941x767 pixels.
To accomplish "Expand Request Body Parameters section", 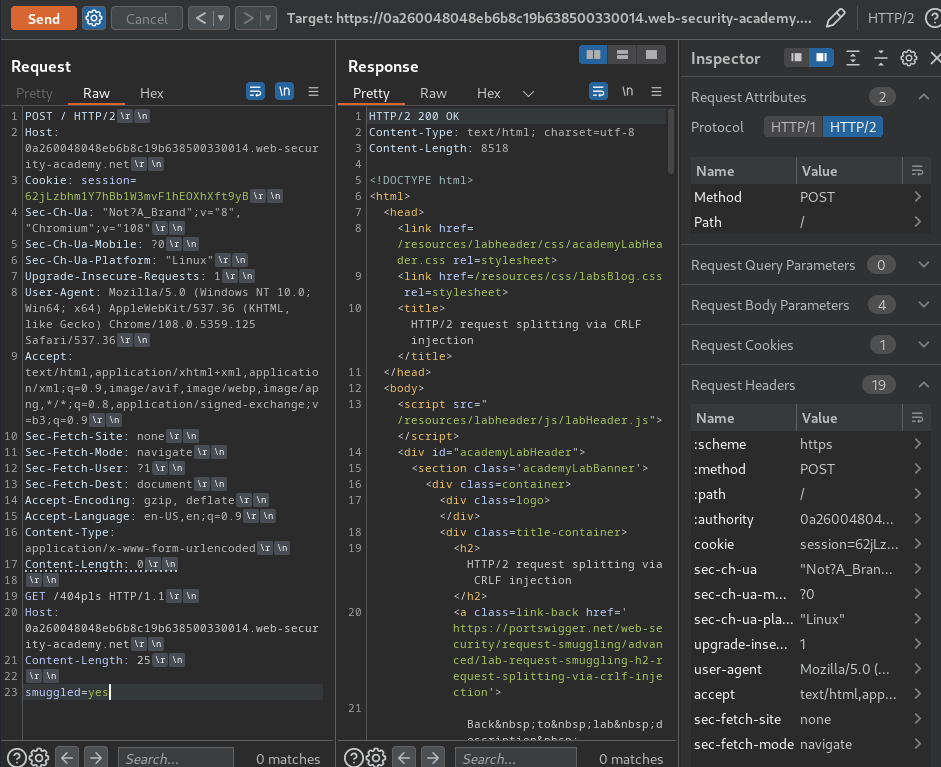I will click(924, 305).
